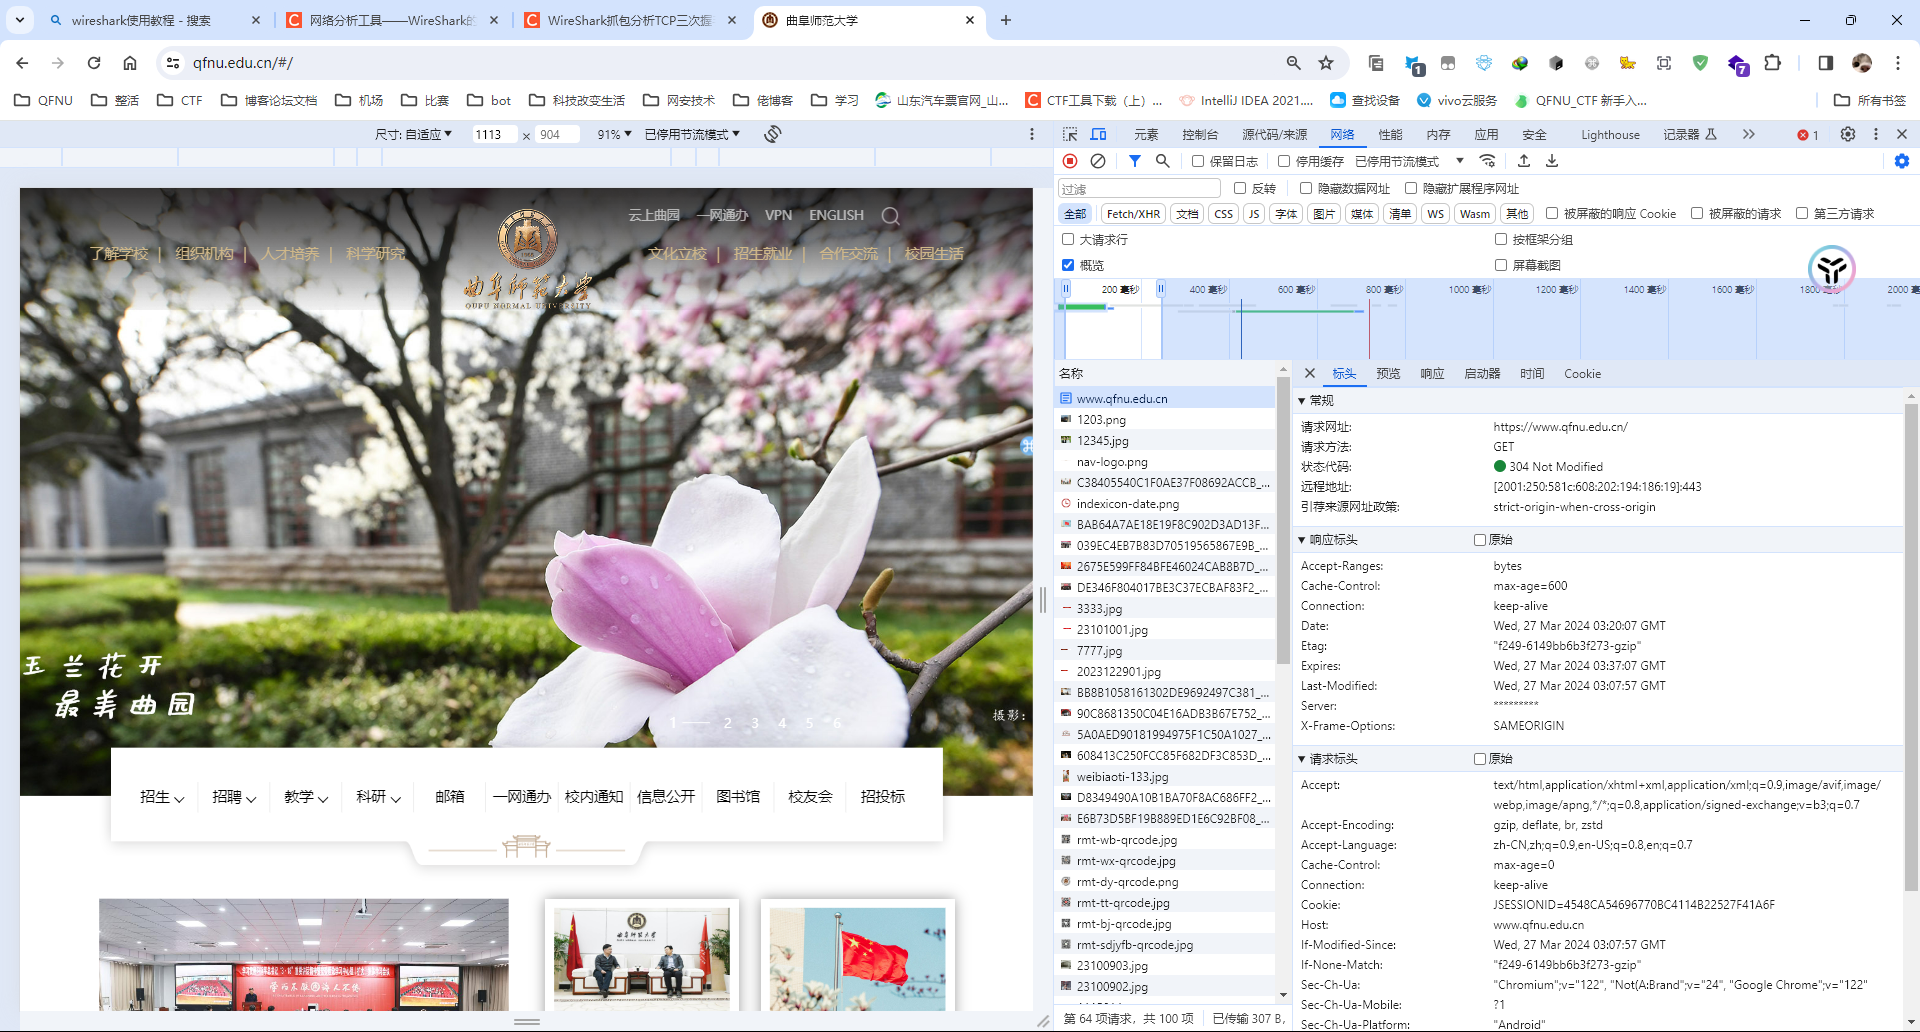The width and height of the screenshot is (1920, 1032).
Task: Enable the 保留日志 checkbox
Action: point(1198,161)
